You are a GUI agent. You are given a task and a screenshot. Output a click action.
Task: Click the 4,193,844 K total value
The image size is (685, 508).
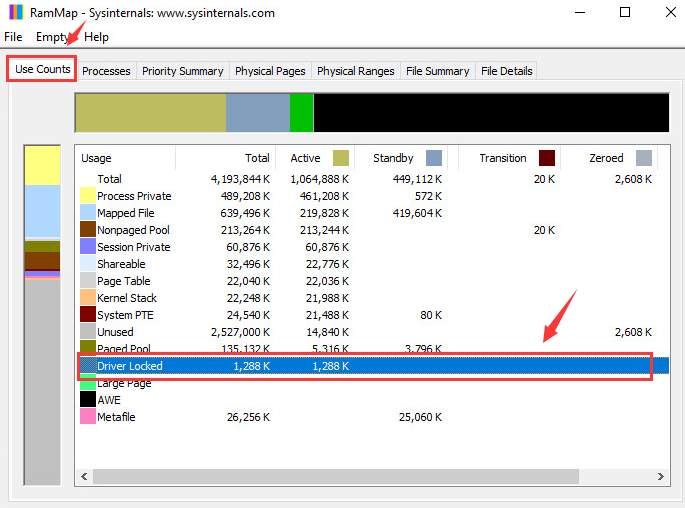[x=240, y=179]
